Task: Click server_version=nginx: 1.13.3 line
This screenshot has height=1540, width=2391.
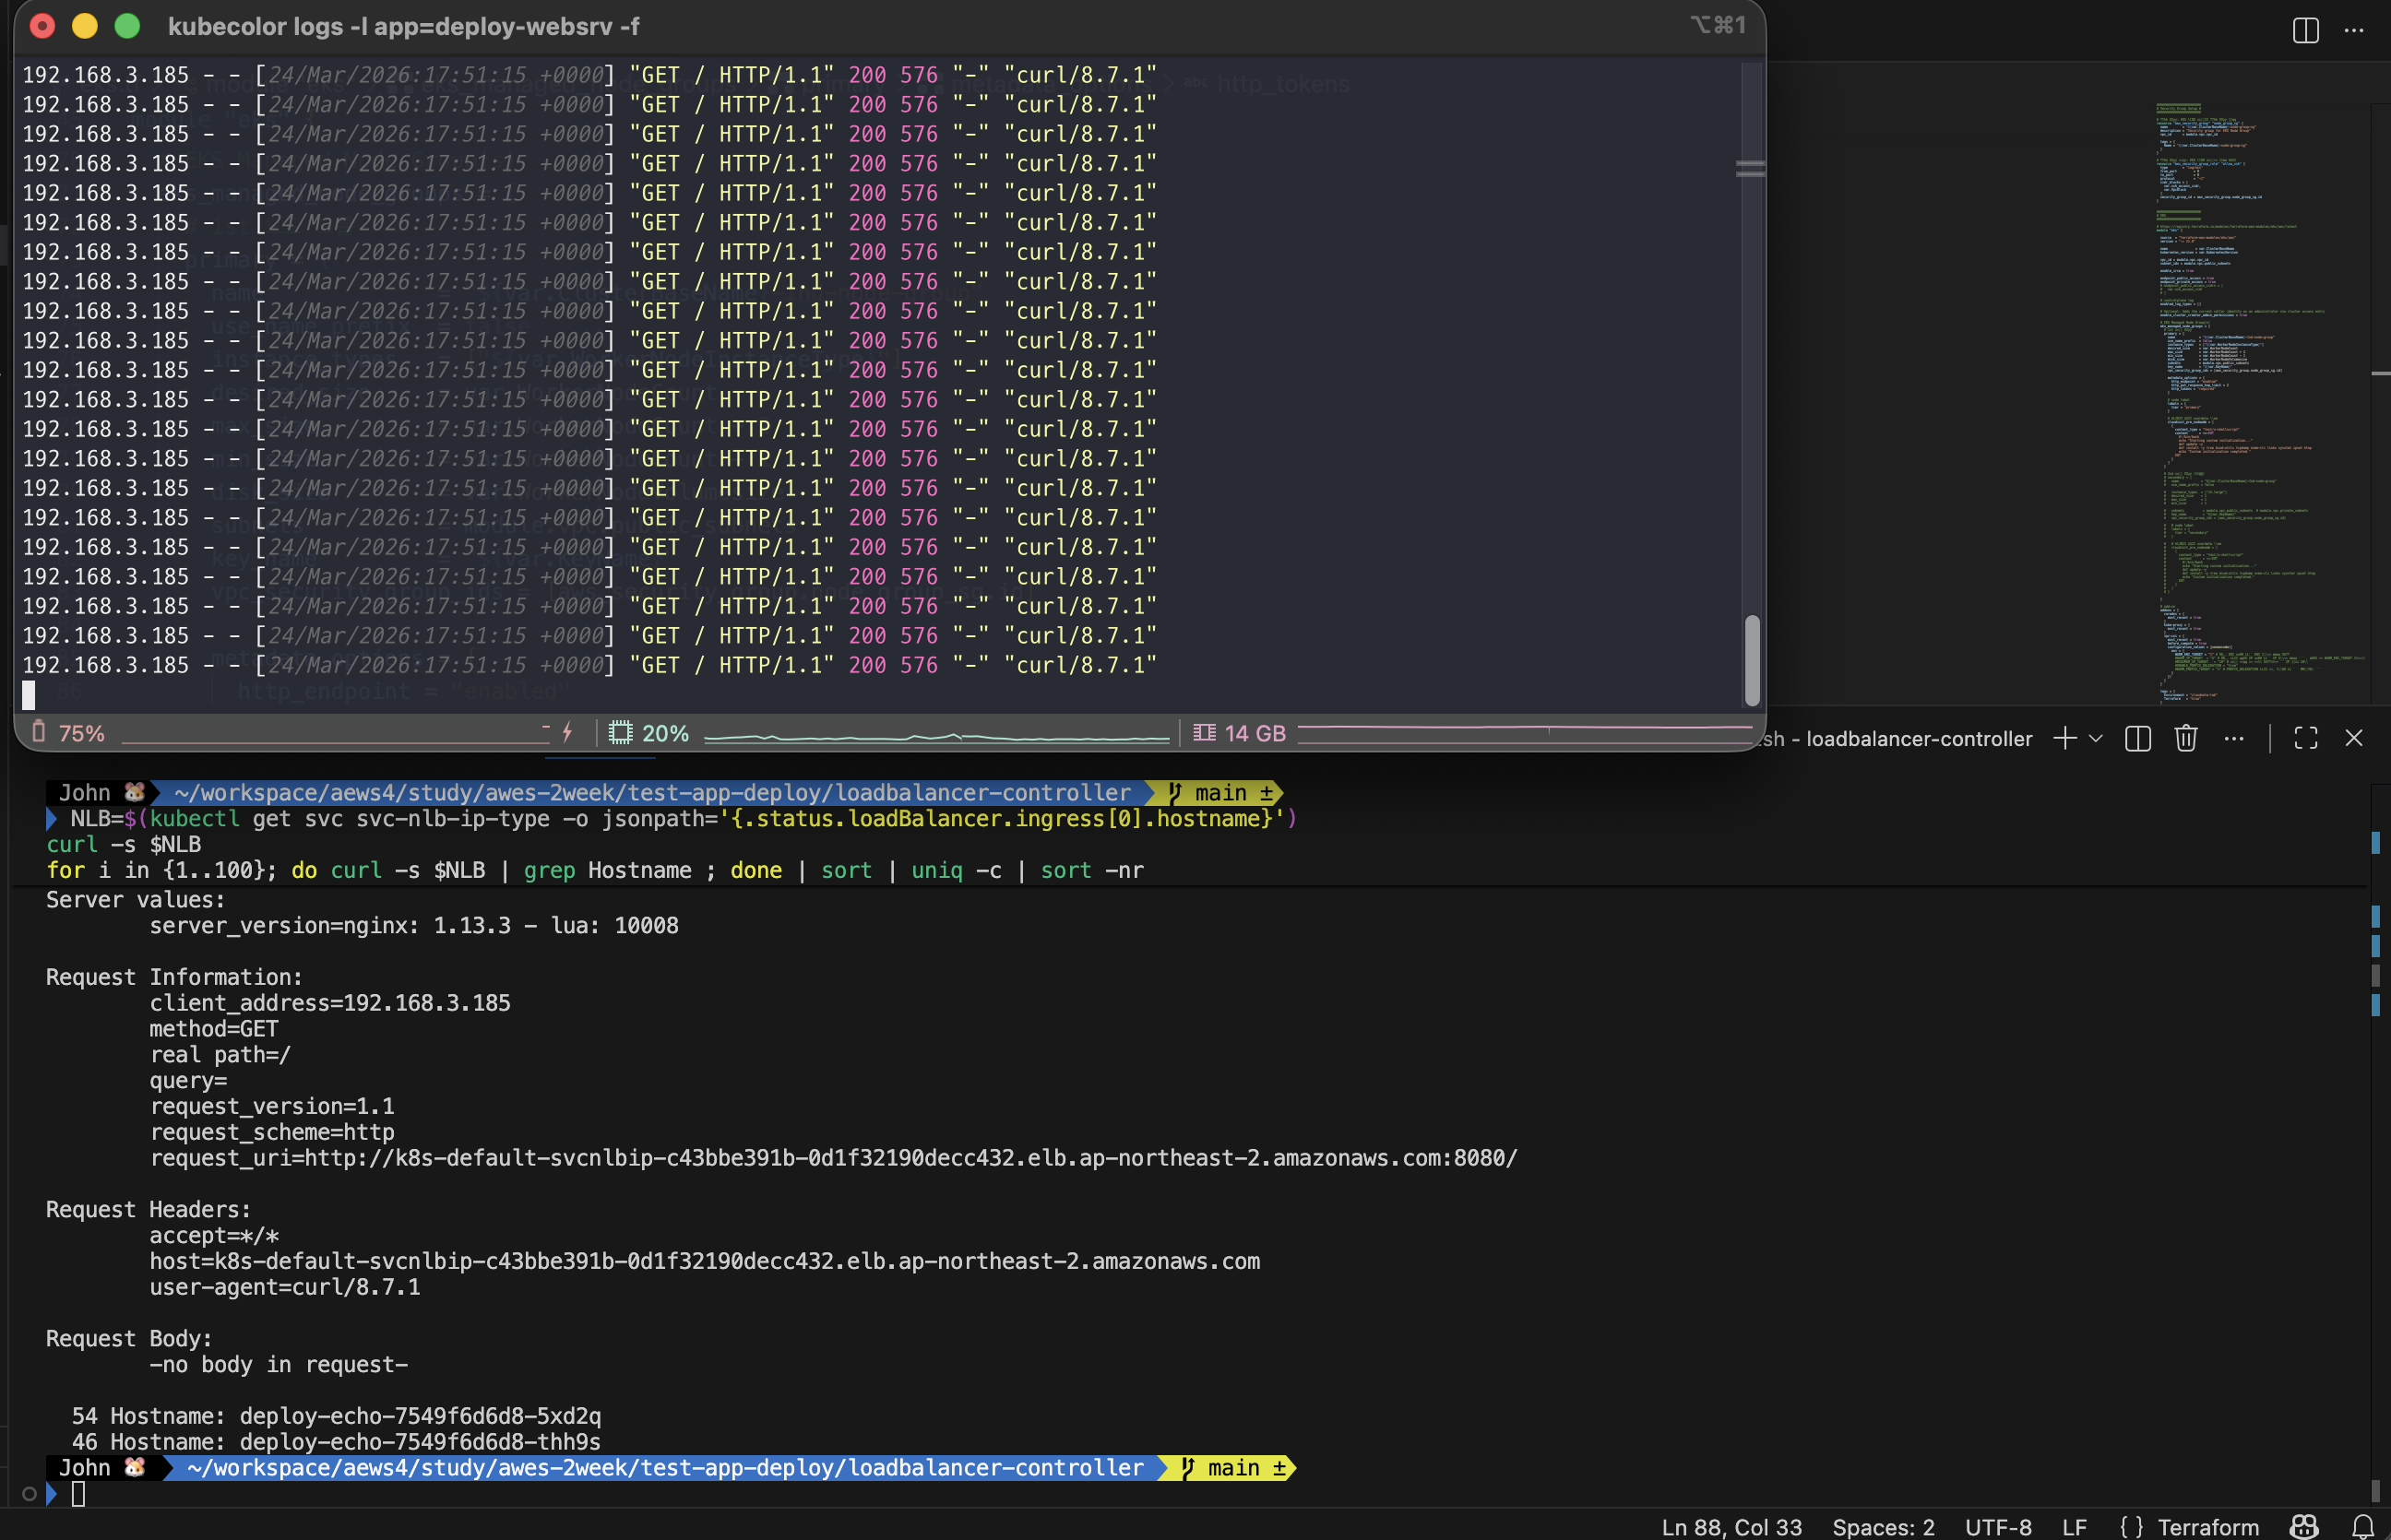Action: click(x=414, y=926)
